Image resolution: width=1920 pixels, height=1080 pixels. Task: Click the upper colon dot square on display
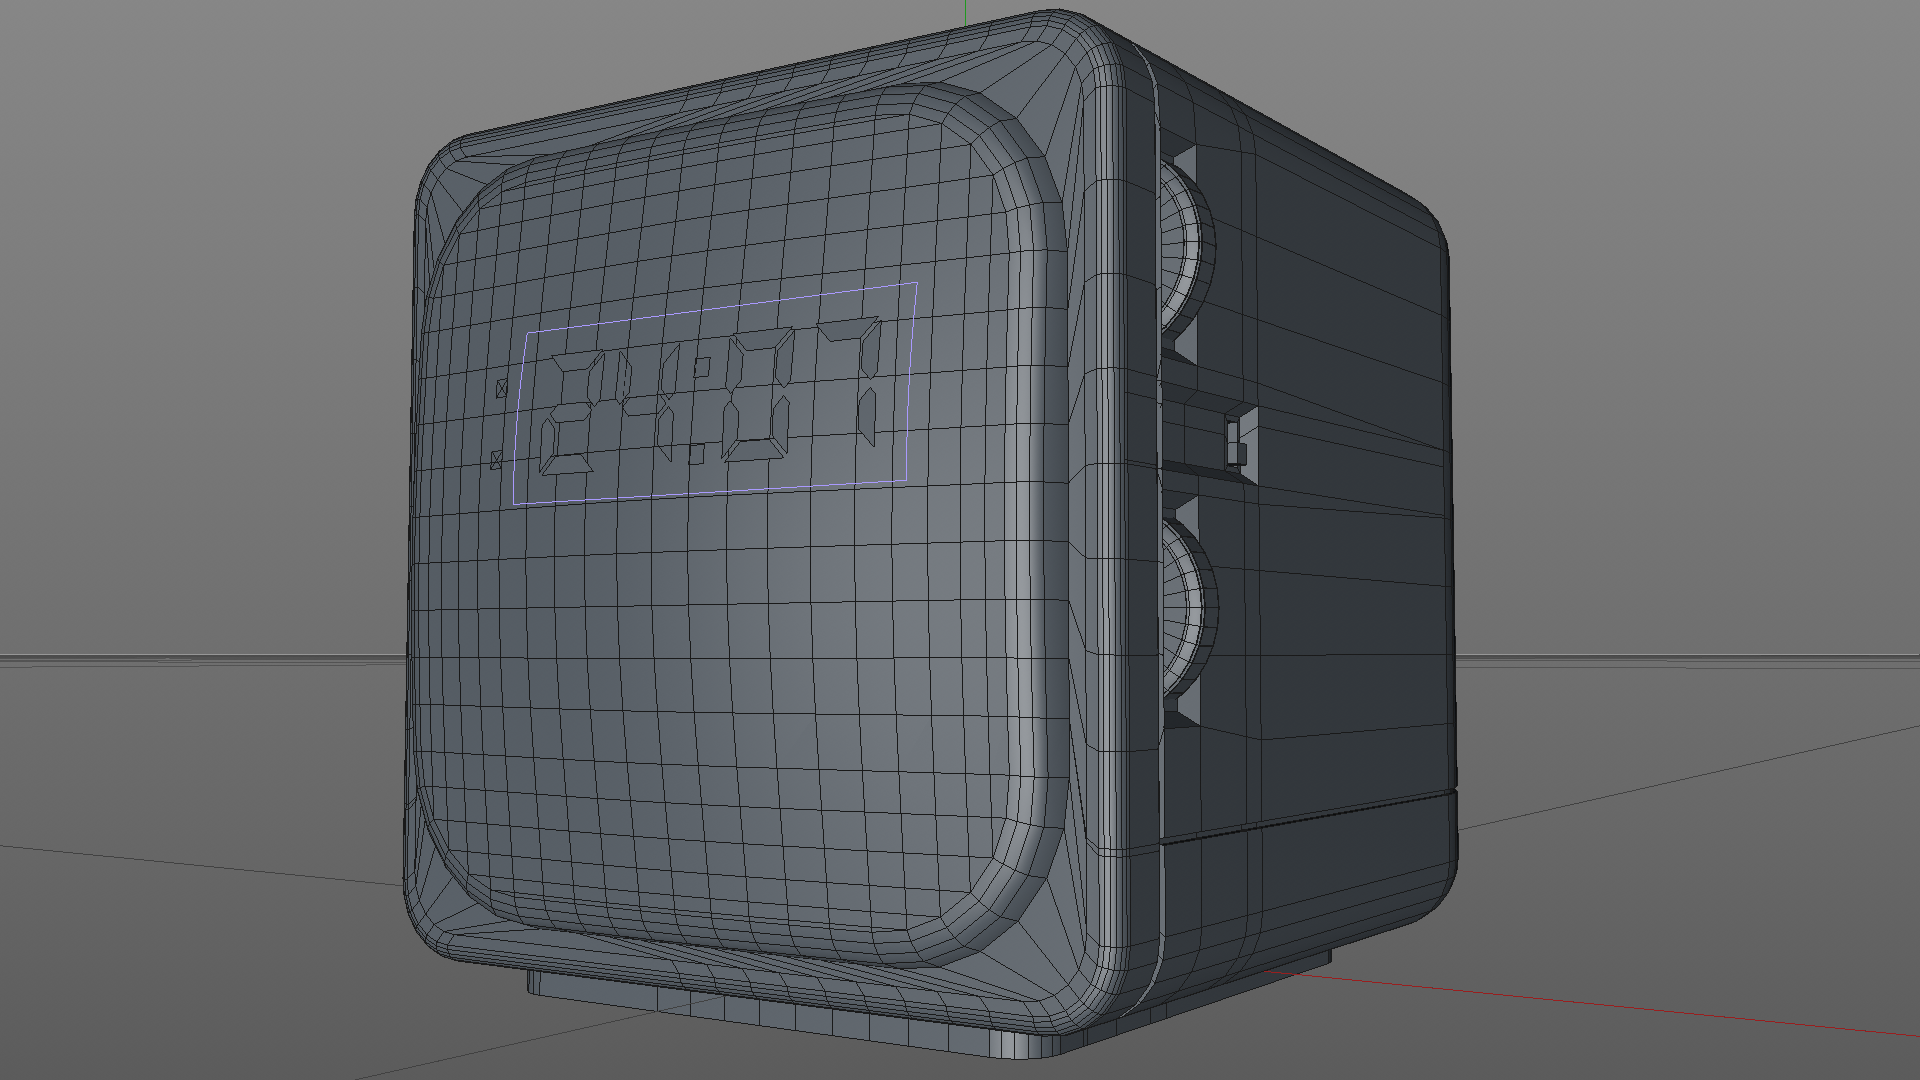click(702, 367)
